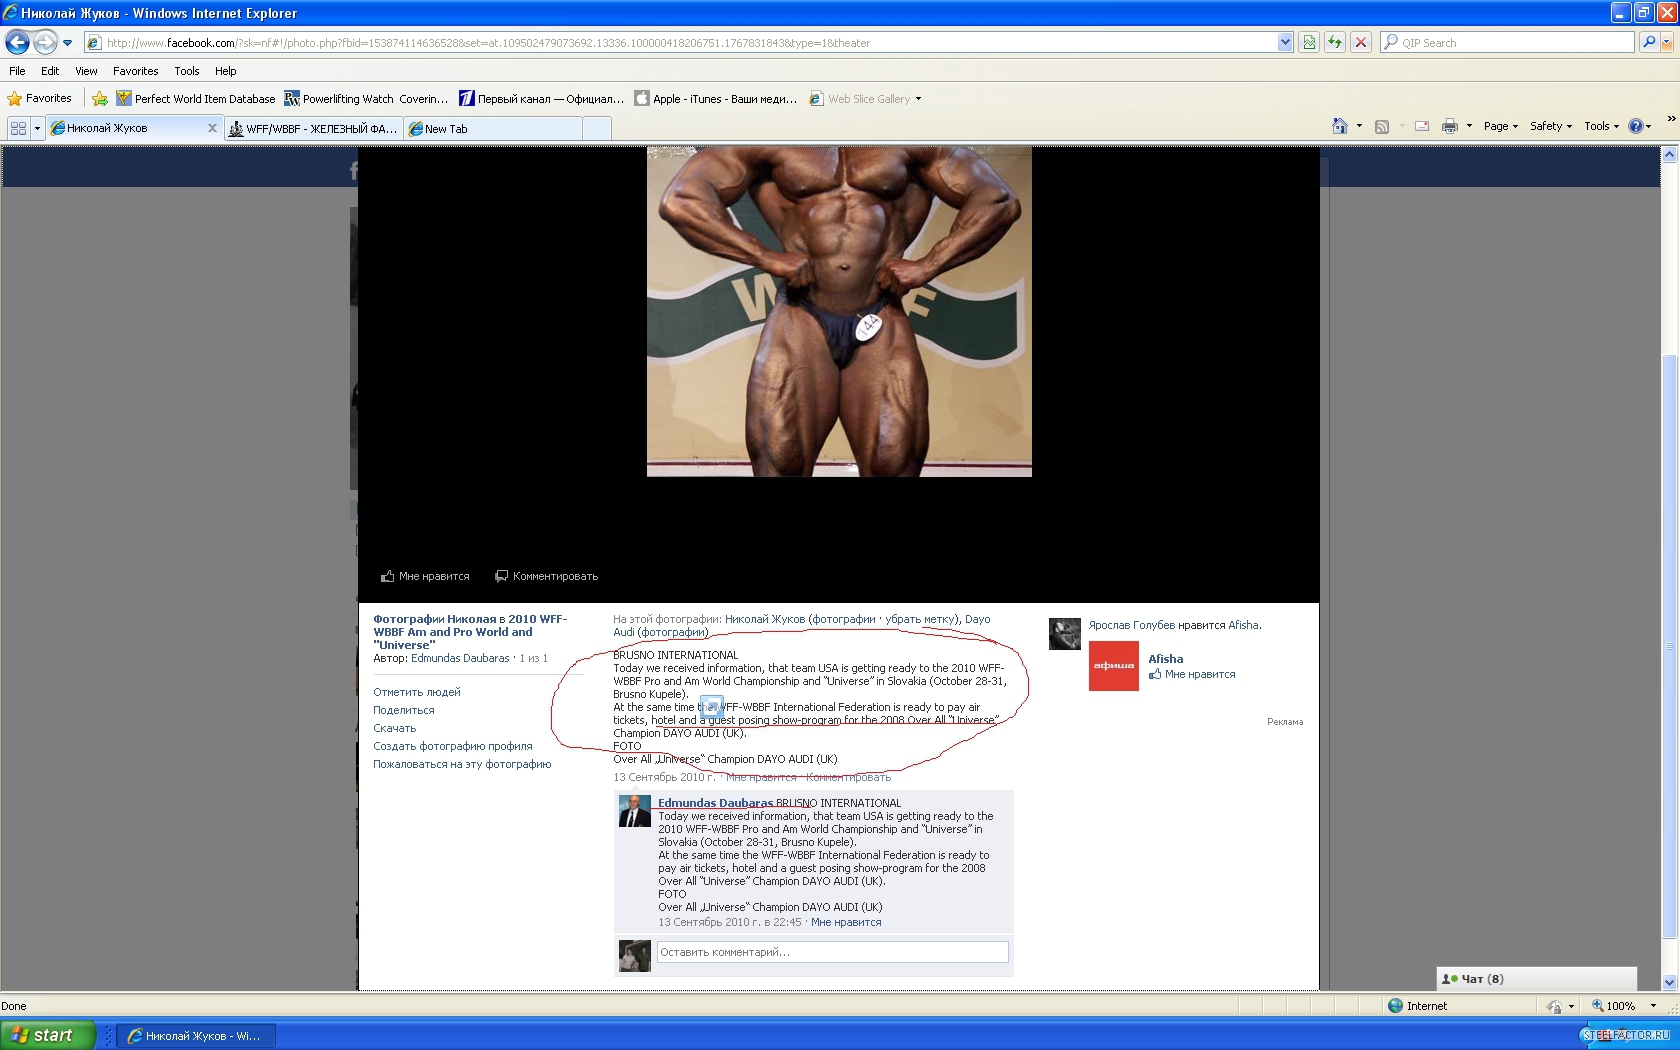
Task: Open the View menu
Action: tap(86, 71)
